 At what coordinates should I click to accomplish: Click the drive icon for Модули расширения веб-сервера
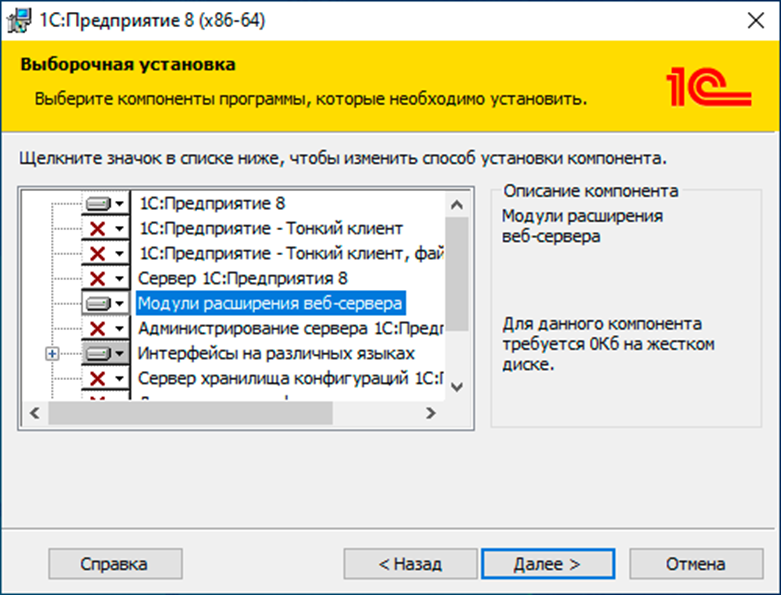[98, 302]
